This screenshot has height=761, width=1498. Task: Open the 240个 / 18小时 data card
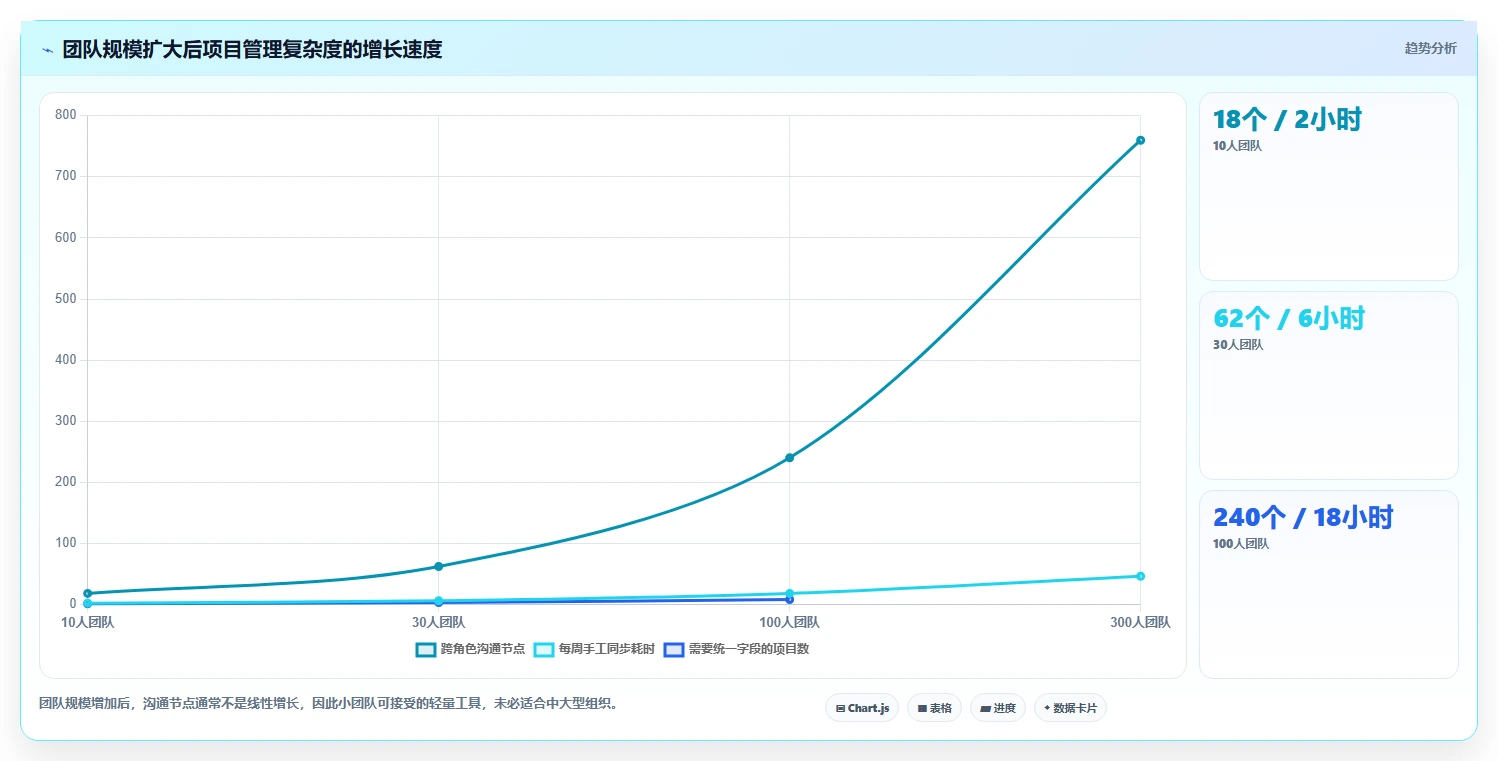[1329, 584]
